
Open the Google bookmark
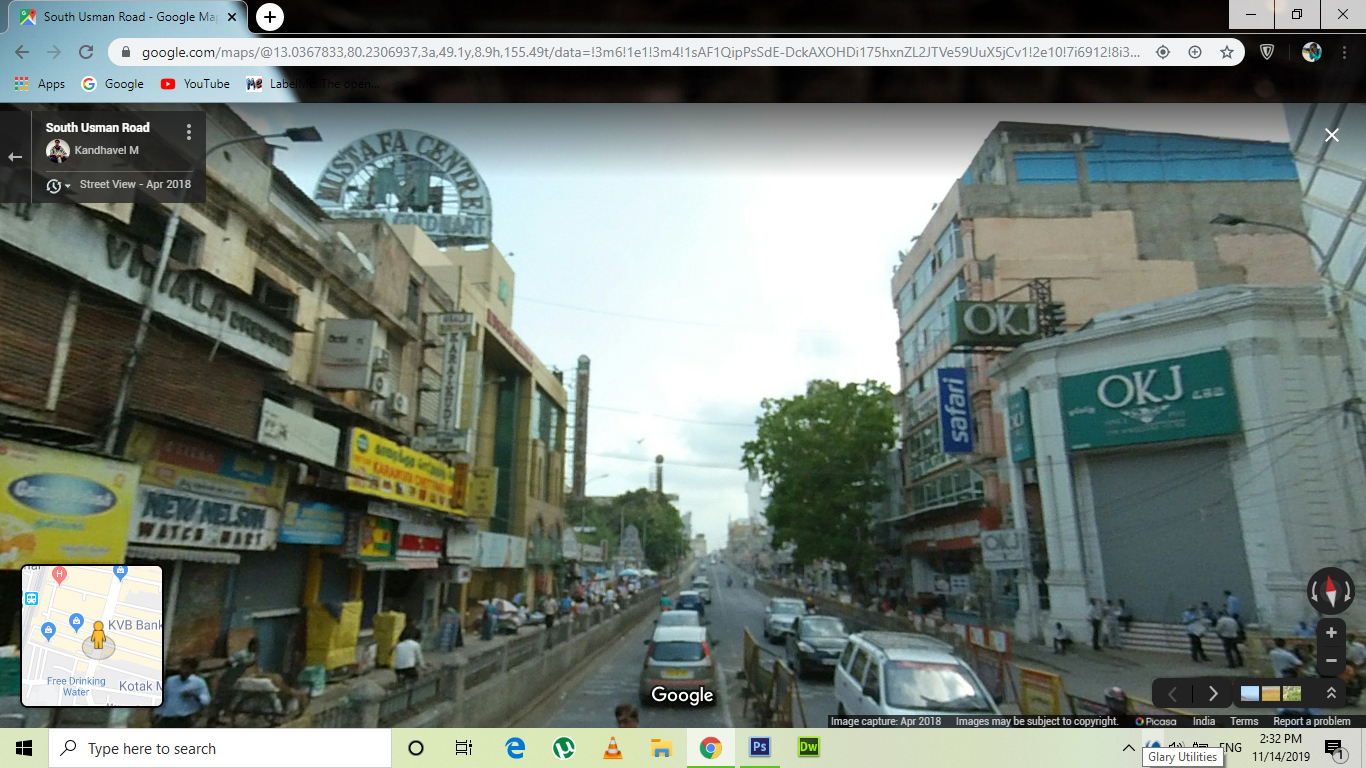(x=113, y=84)
